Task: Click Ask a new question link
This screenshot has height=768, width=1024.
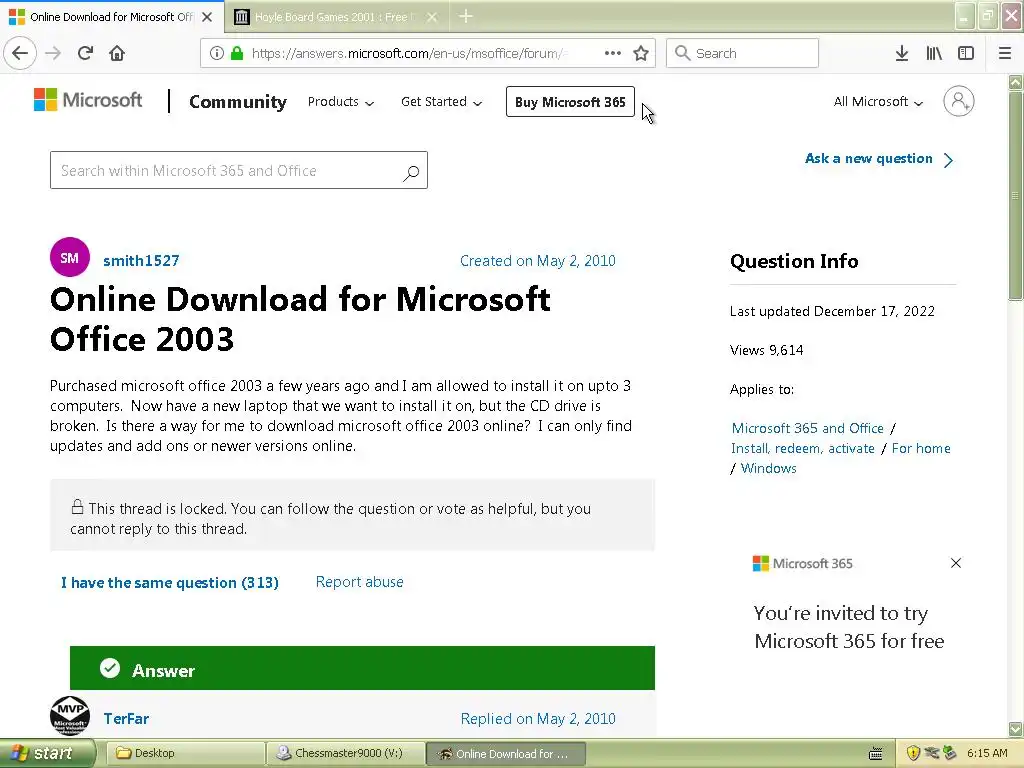Action: (x=879, y=159)
